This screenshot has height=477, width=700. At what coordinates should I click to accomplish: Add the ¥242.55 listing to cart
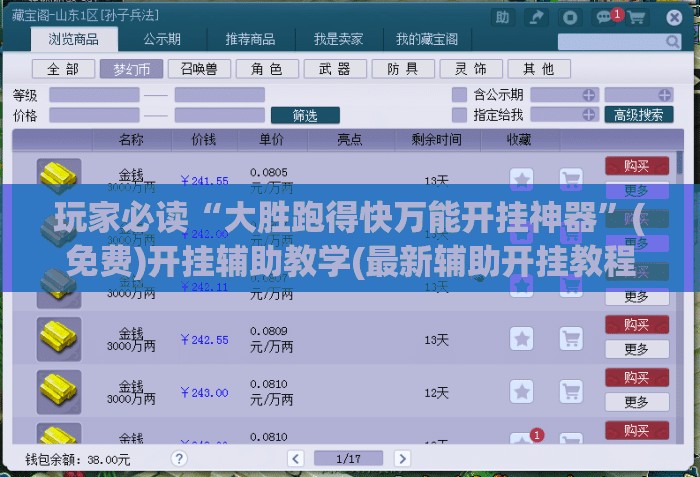pyautogui.click(x=571, y=339)
